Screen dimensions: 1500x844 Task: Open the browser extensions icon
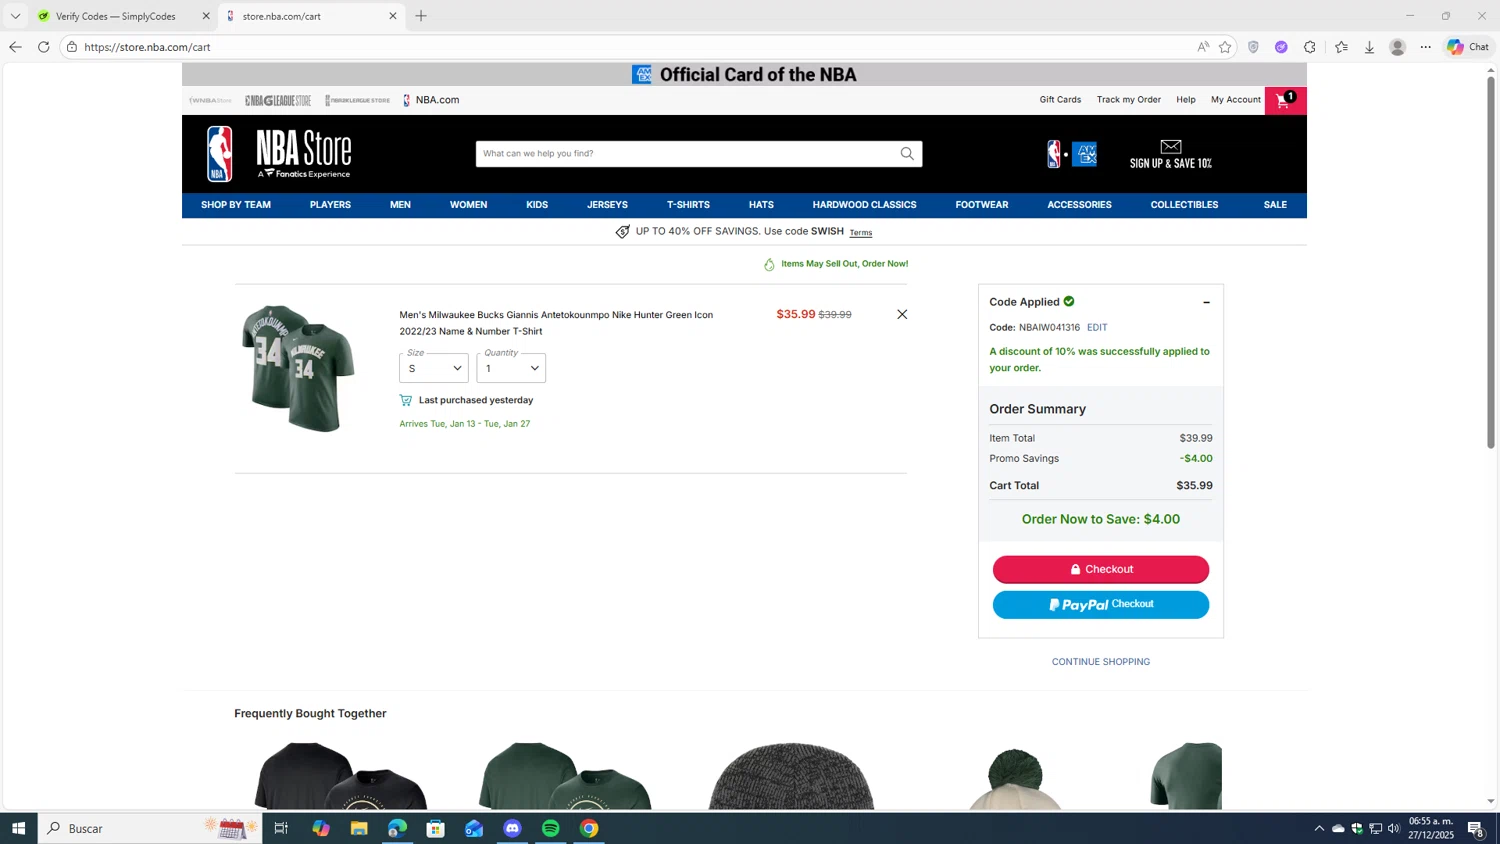(x=1310, y=47)
